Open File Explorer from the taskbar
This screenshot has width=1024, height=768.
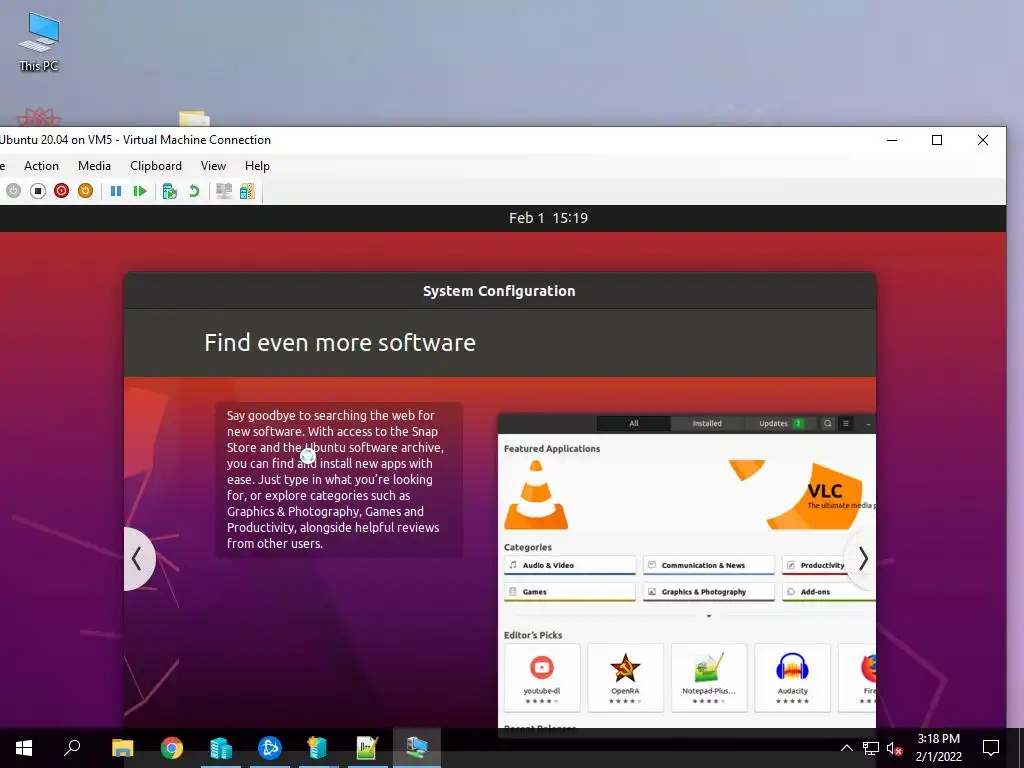point(123,748)
